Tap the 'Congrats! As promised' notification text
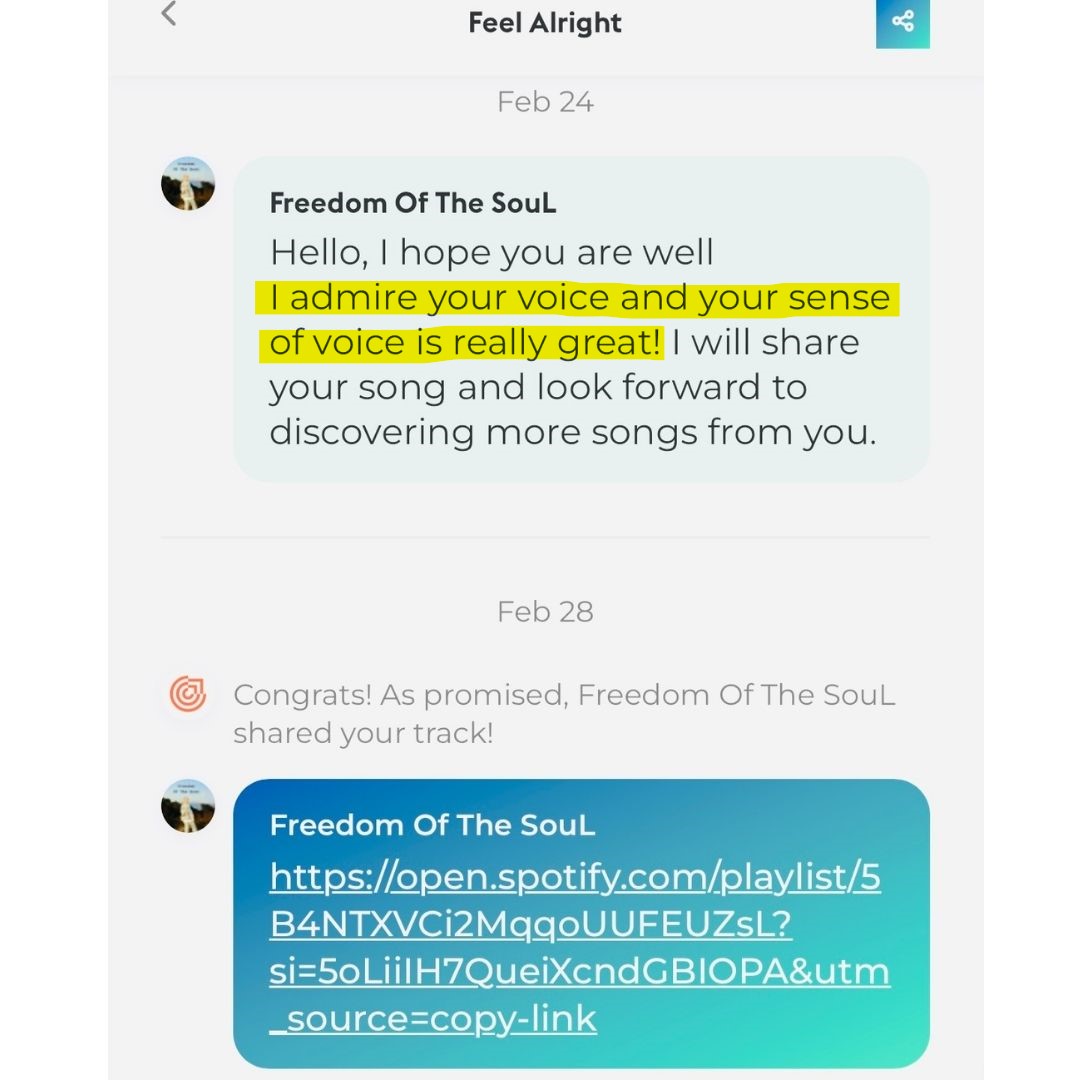This screenshot has height=1080, width=1080. pyautogui.click(x=564, y=714)
